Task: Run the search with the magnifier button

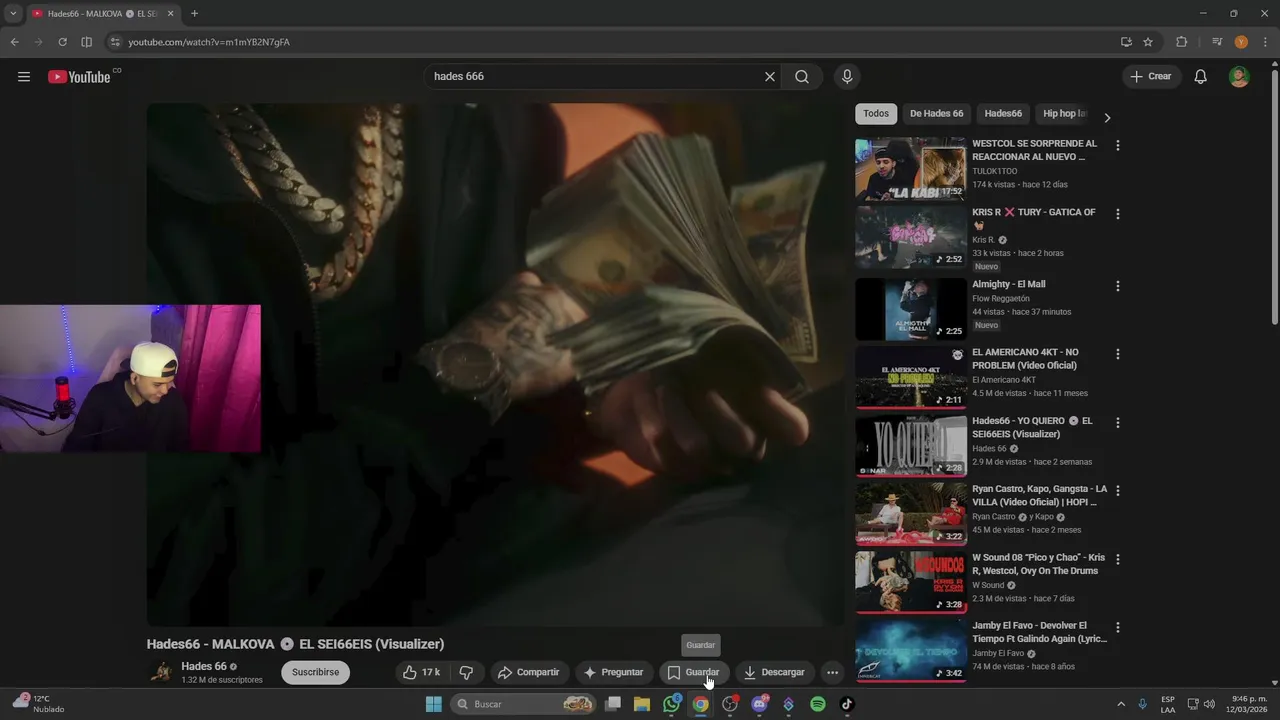Action: (x=802, y=77)
